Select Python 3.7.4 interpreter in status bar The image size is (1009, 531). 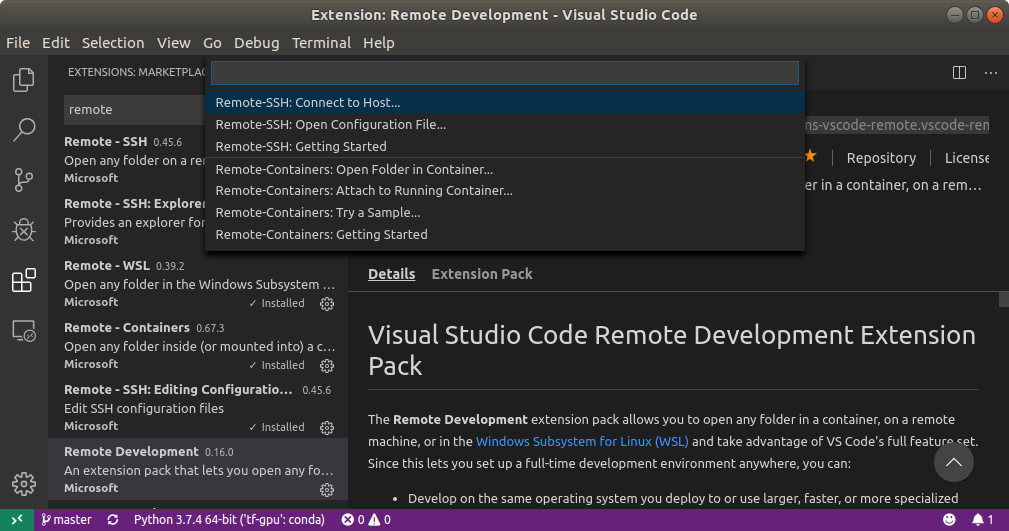coord(229,519)
